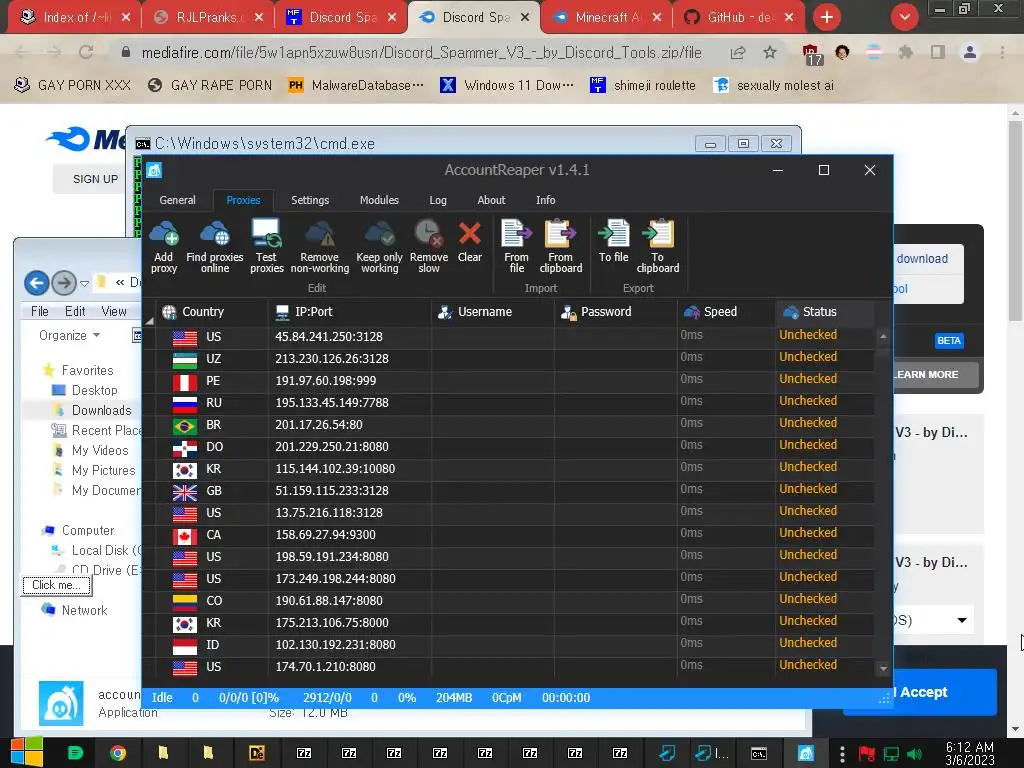Bookmark page with star icon
Image resolution: width=1024 pixels, height=768 pixels.
(x=770, y=53)
